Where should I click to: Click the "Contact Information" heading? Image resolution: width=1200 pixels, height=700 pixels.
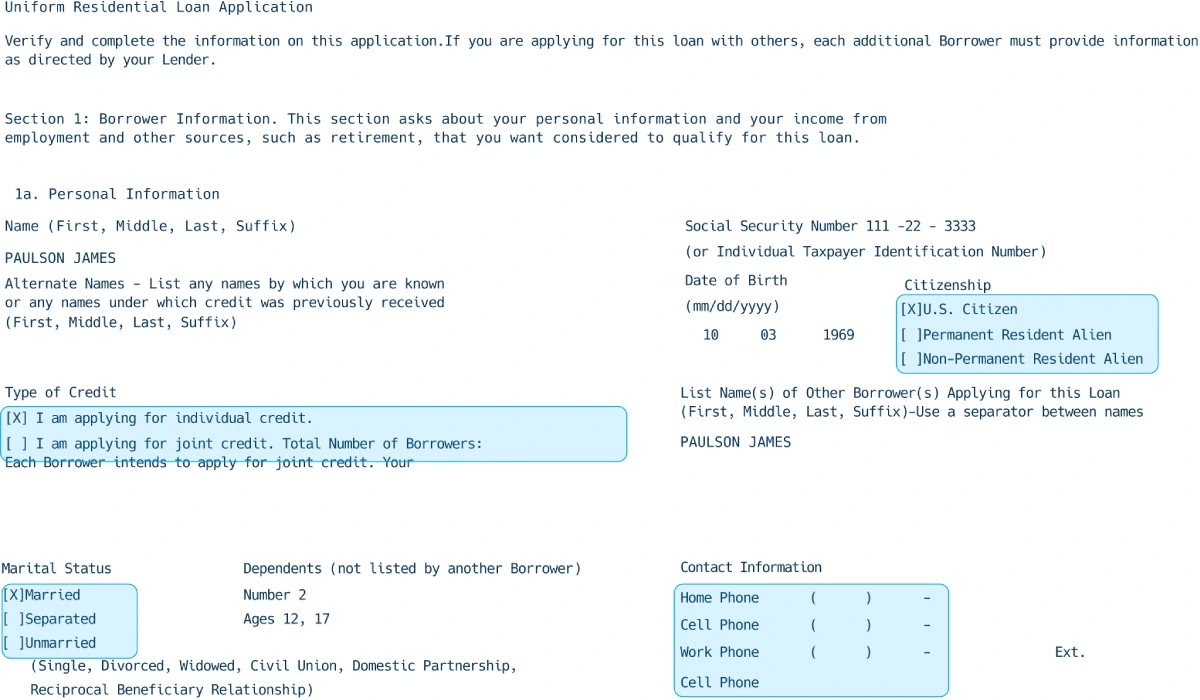(x=751, y=567)
